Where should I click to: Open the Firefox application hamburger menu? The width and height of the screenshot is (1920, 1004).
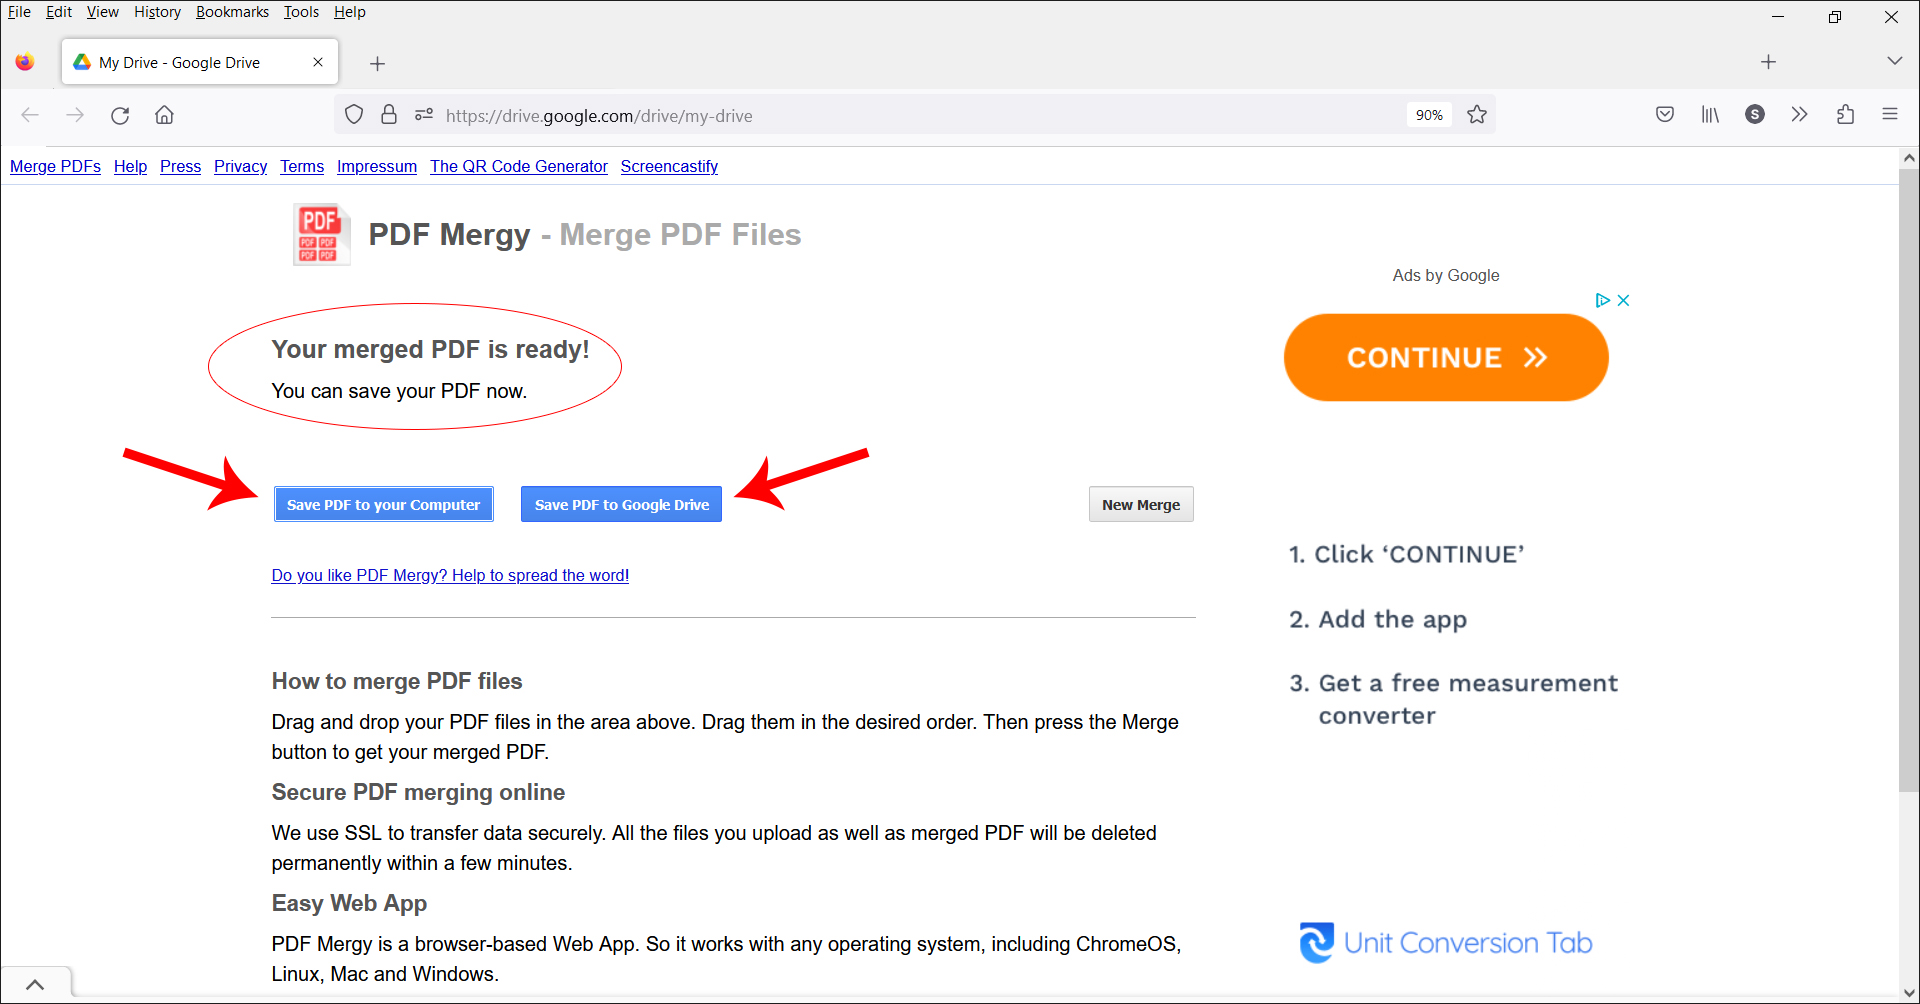[1890, 115]
